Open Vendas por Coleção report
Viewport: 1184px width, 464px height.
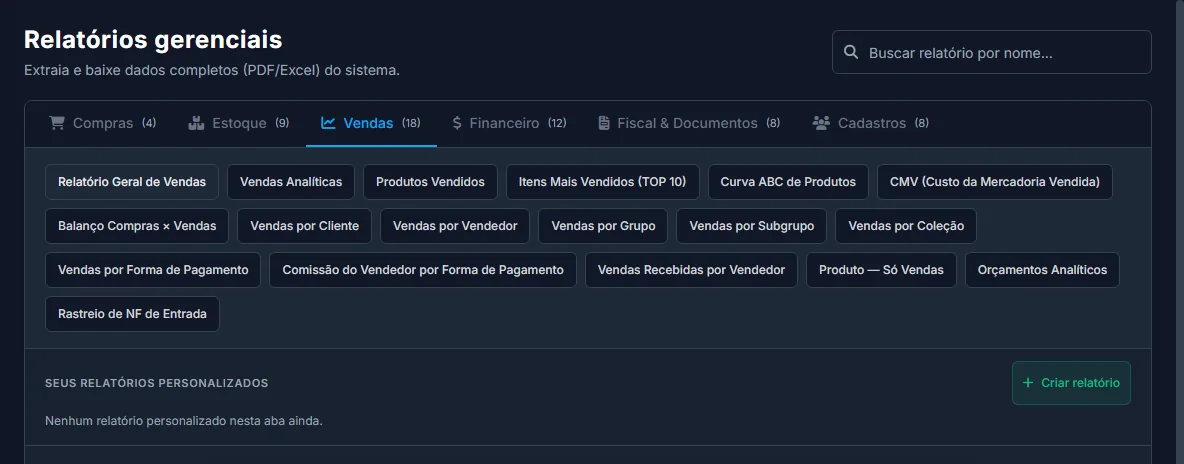[906, 226]
